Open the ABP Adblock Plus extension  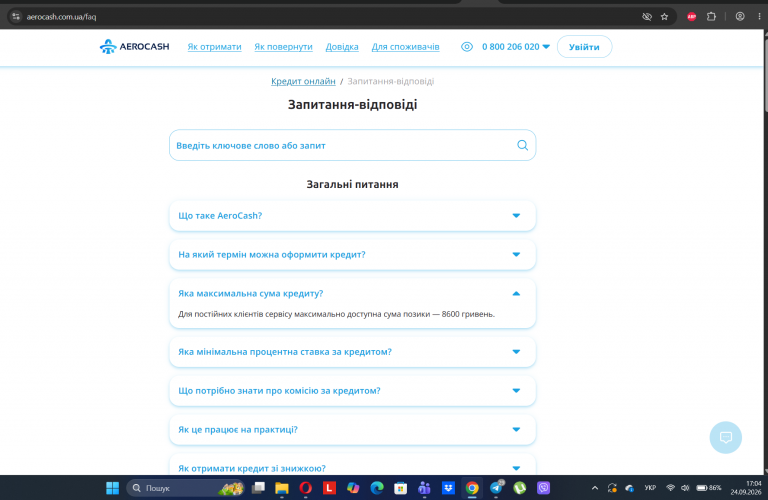(692, 17)
